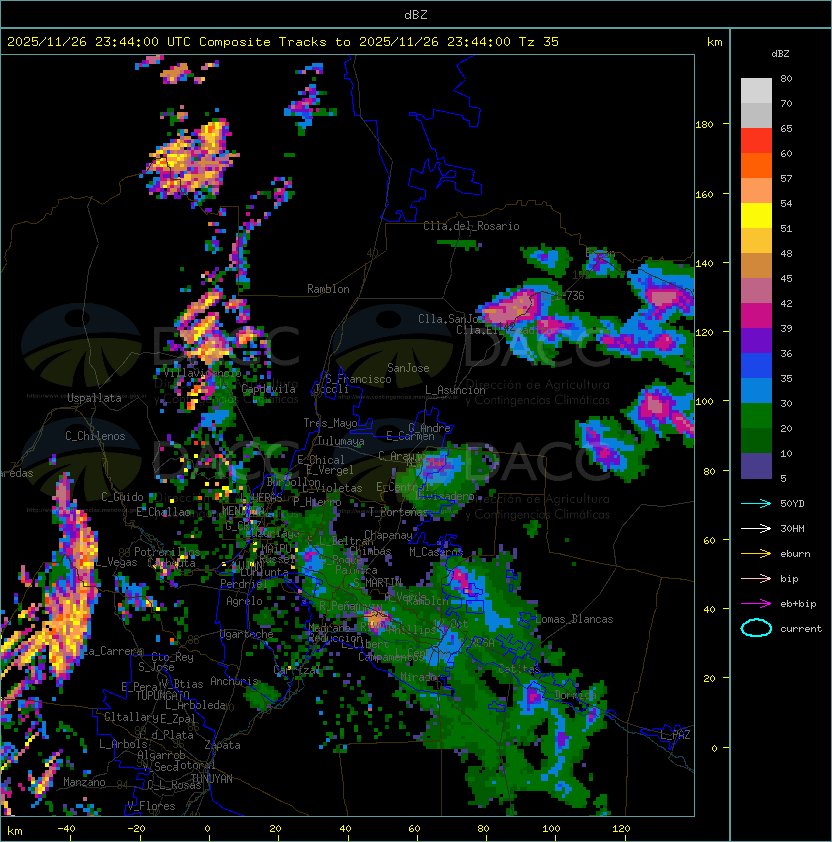The image size is (832, 842).
Task: Click the 140 tick on the vertical axis
Action: (x=704, y=264)
